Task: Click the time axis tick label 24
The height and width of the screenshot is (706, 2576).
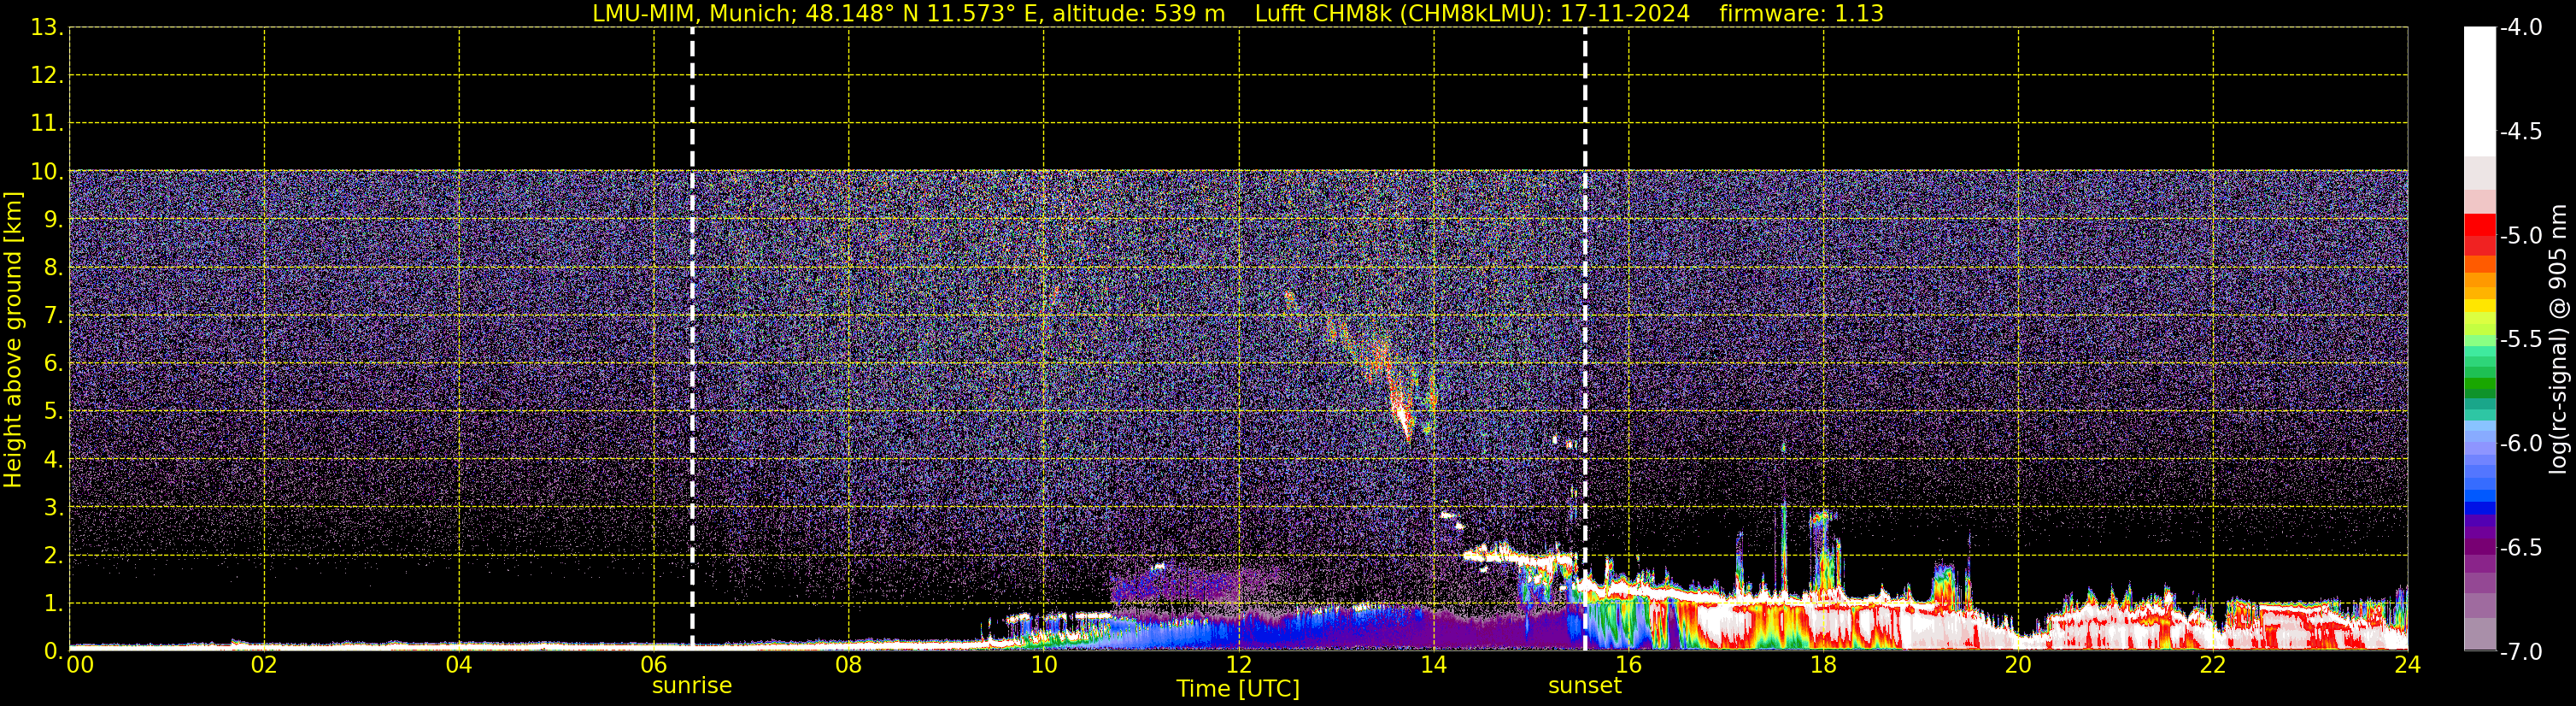Action: [x=2408, y=665]
